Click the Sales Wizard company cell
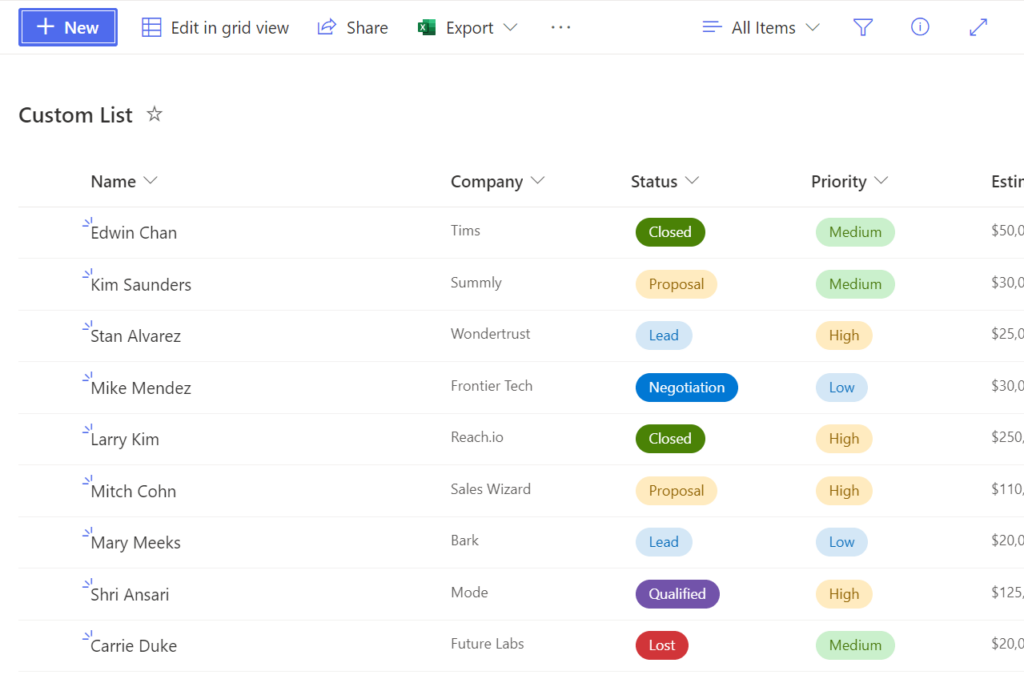The width and height of the screenshot is (1024, 687). pos(490,489)
